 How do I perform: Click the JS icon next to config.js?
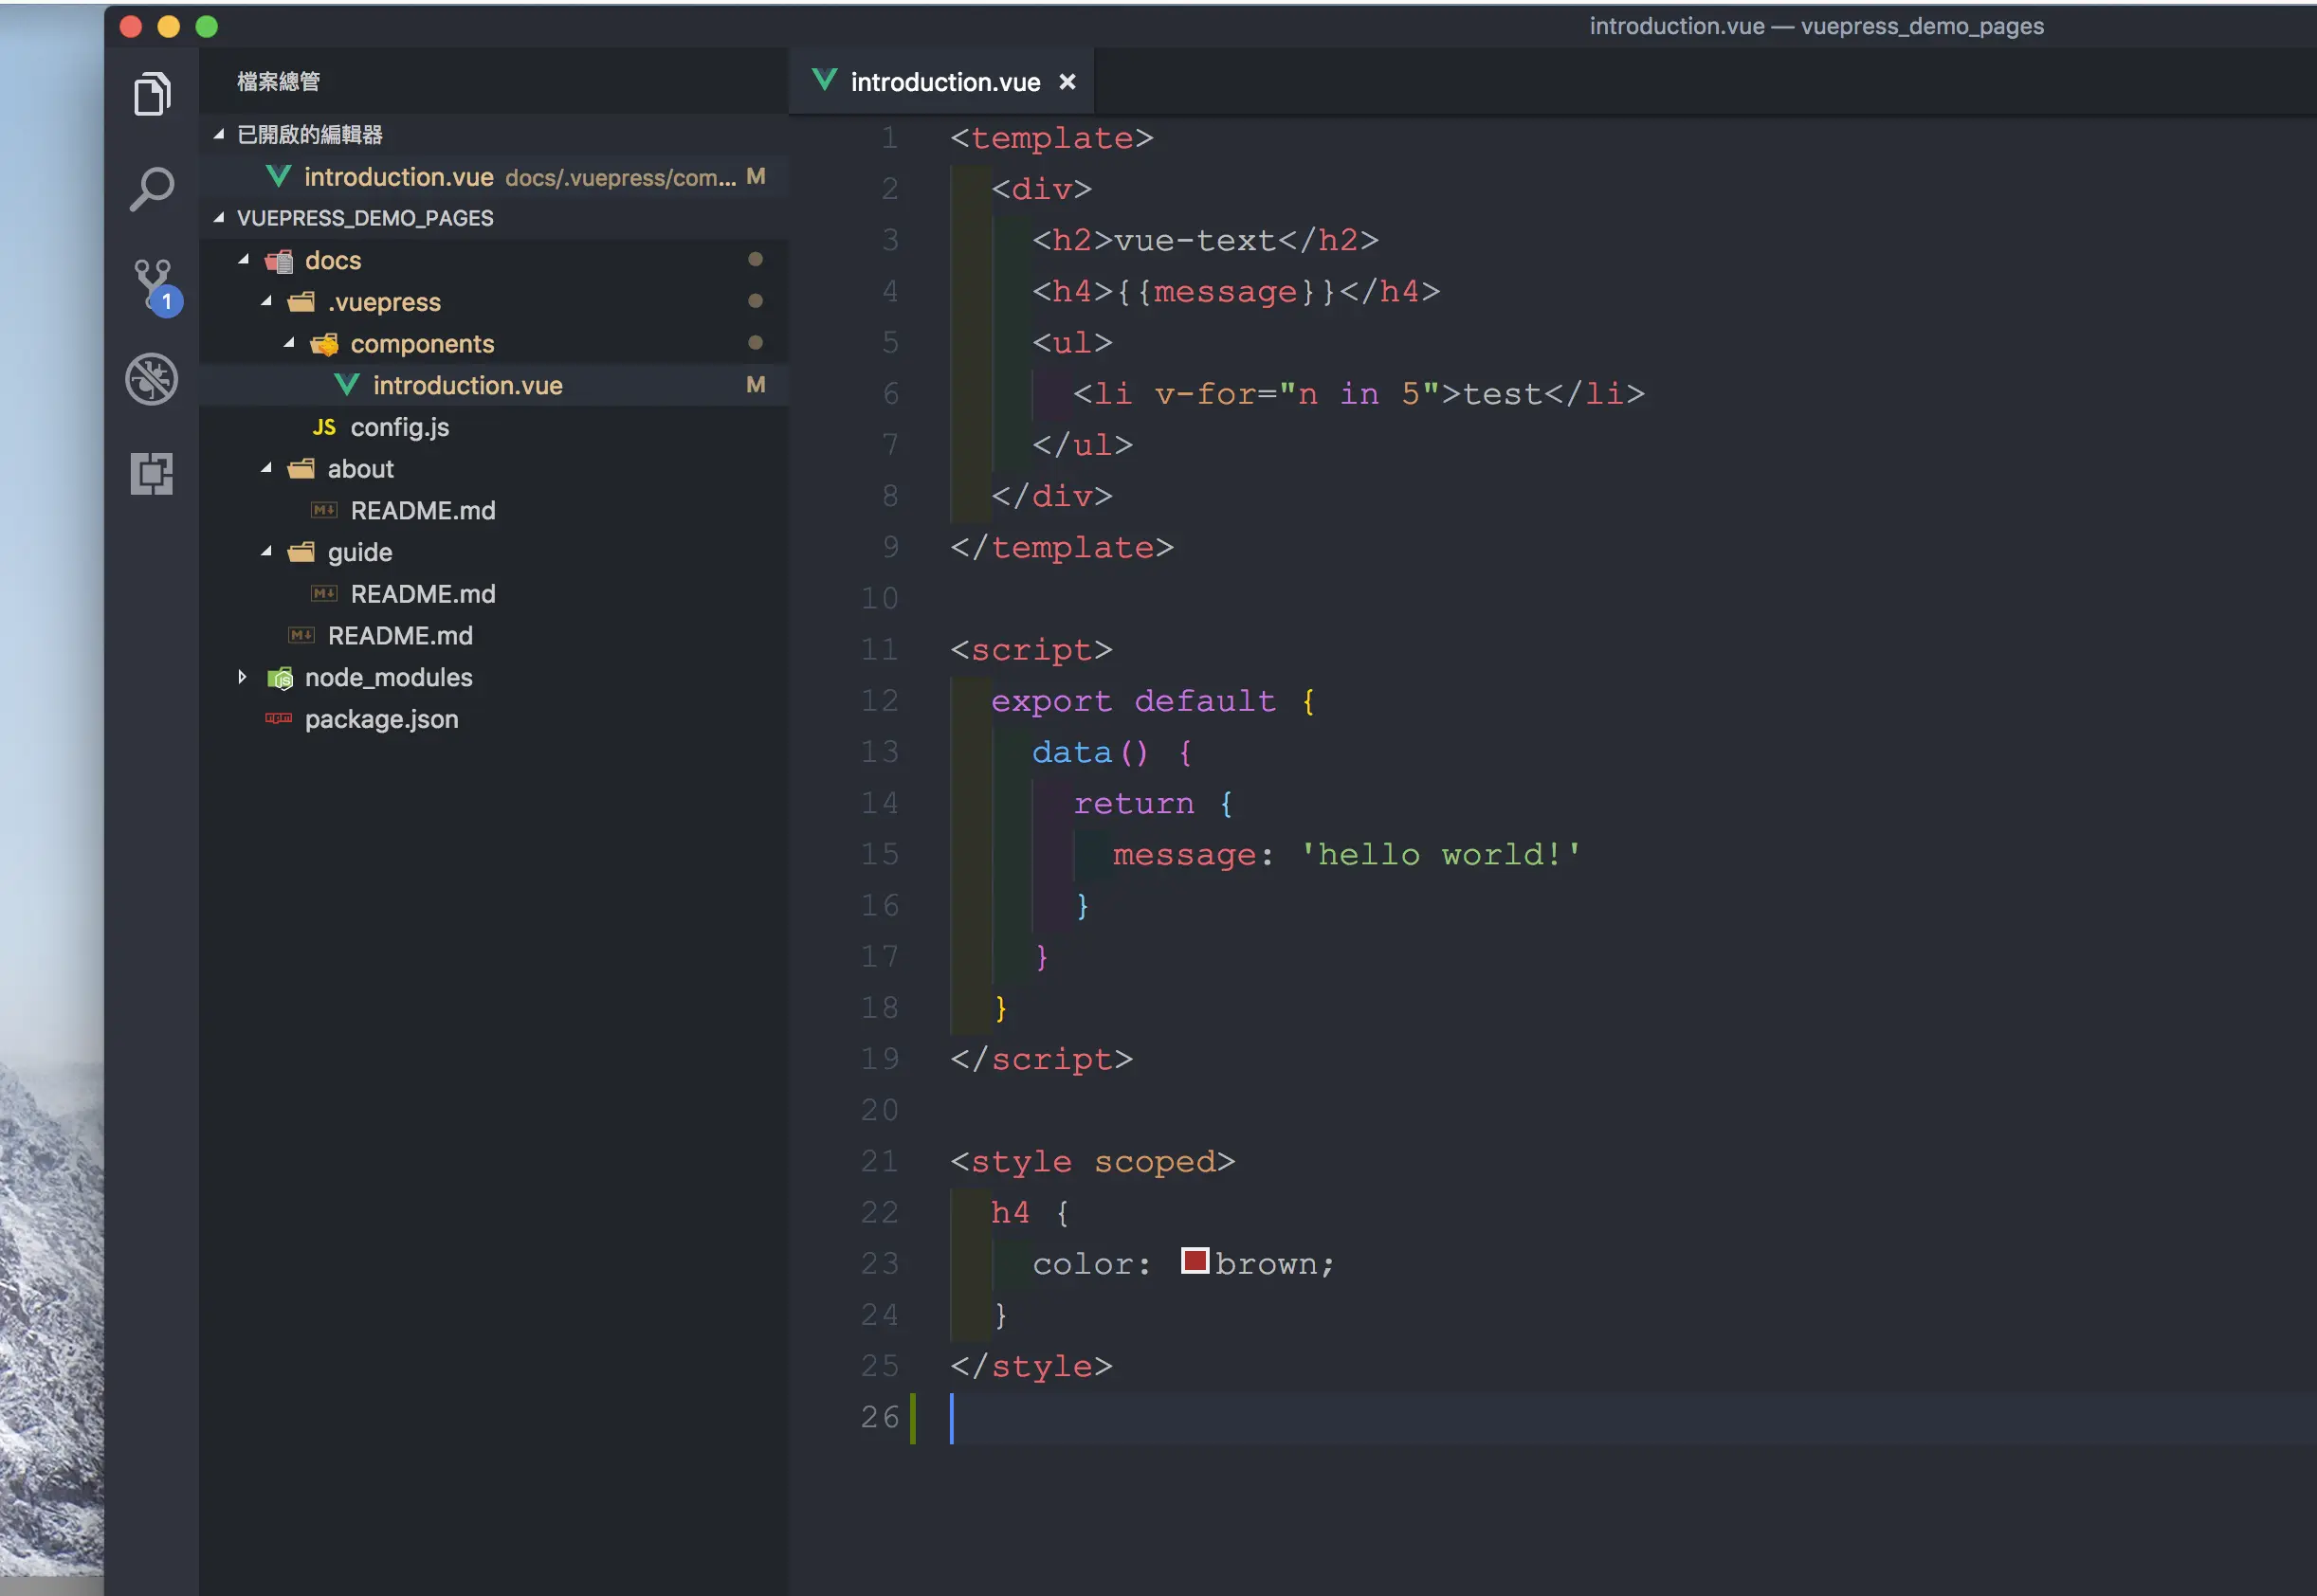pos(324,427)
